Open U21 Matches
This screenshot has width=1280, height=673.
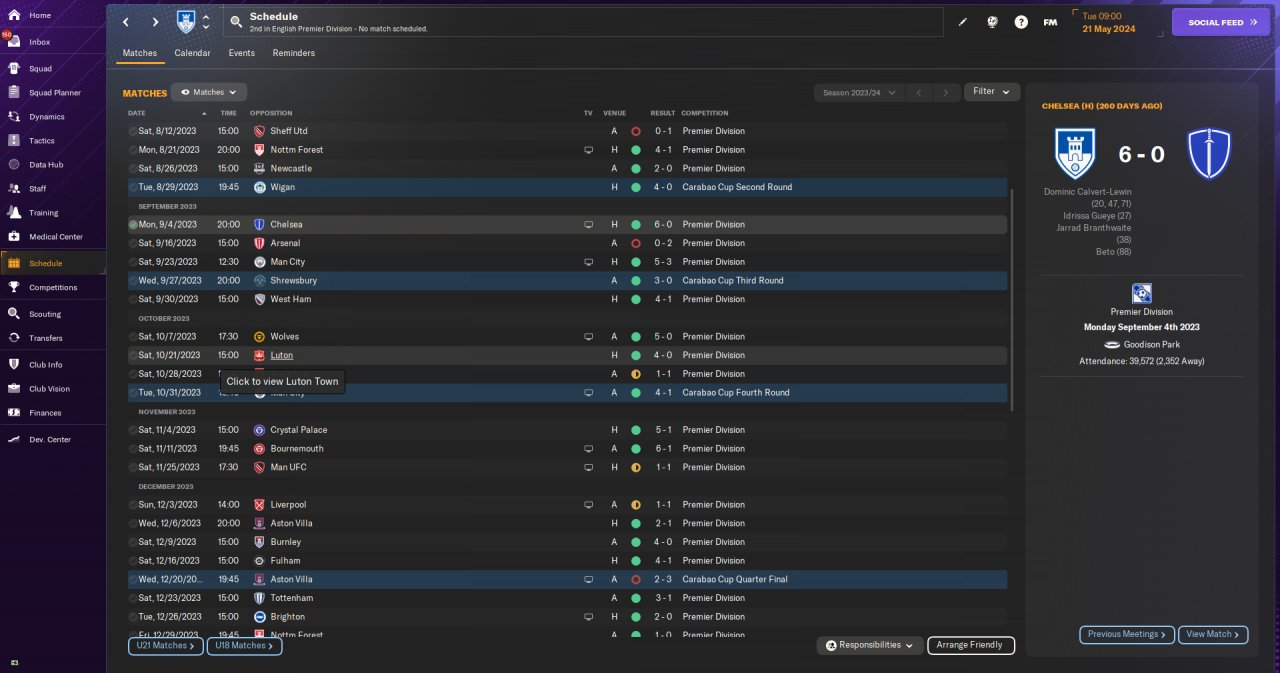coord(164,646)
